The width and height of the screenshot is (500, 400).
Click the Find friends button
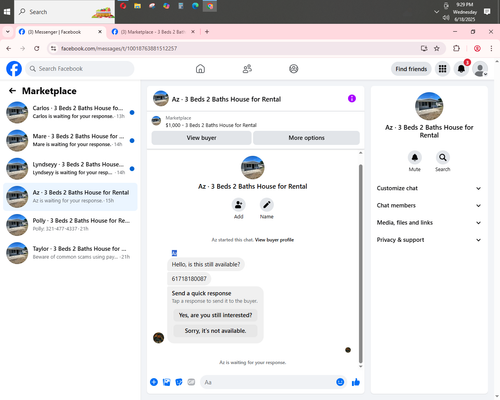(x=411, y=69)
